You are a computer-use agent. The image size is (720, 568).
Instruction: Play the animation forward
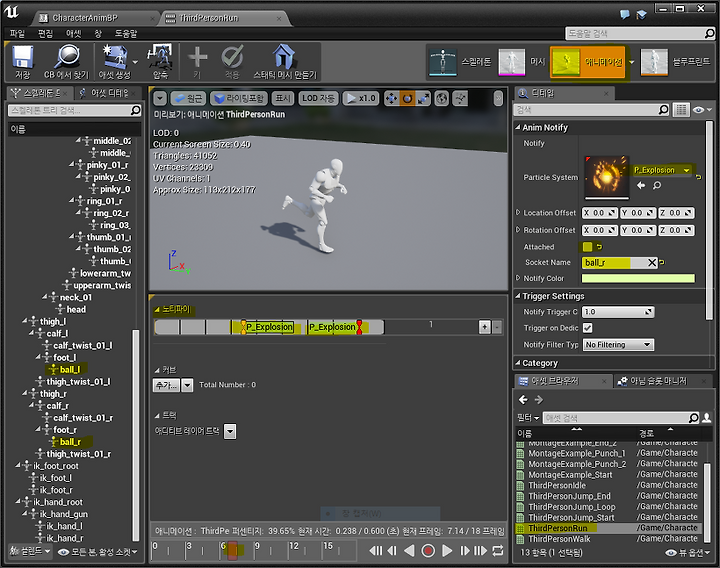click(447, 550)
